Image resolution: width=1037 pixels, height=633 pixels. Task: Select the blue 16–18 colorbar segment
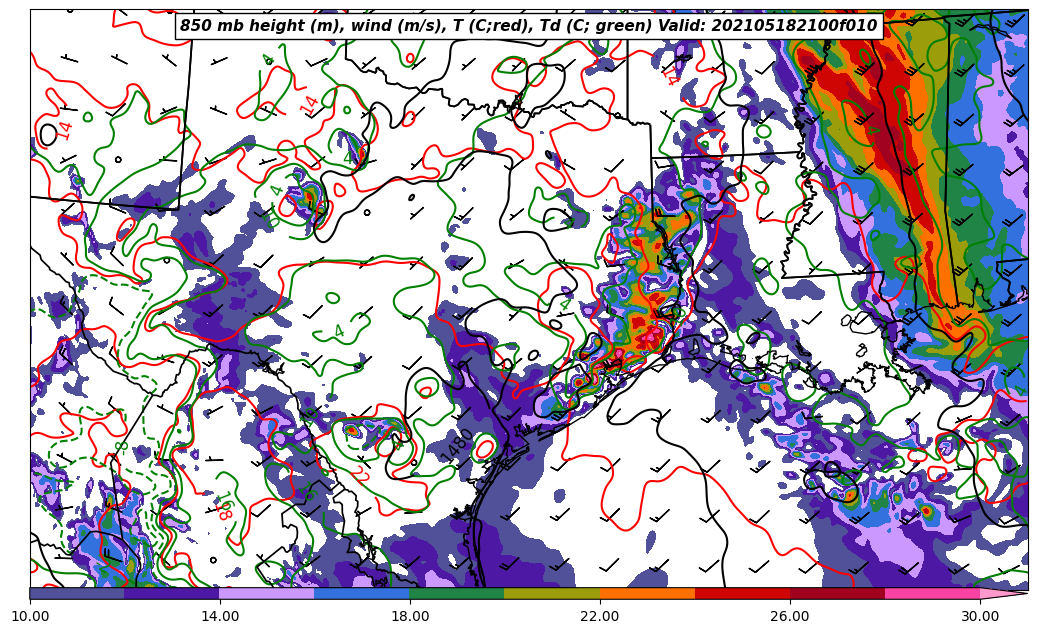click(x=362, y=593)
